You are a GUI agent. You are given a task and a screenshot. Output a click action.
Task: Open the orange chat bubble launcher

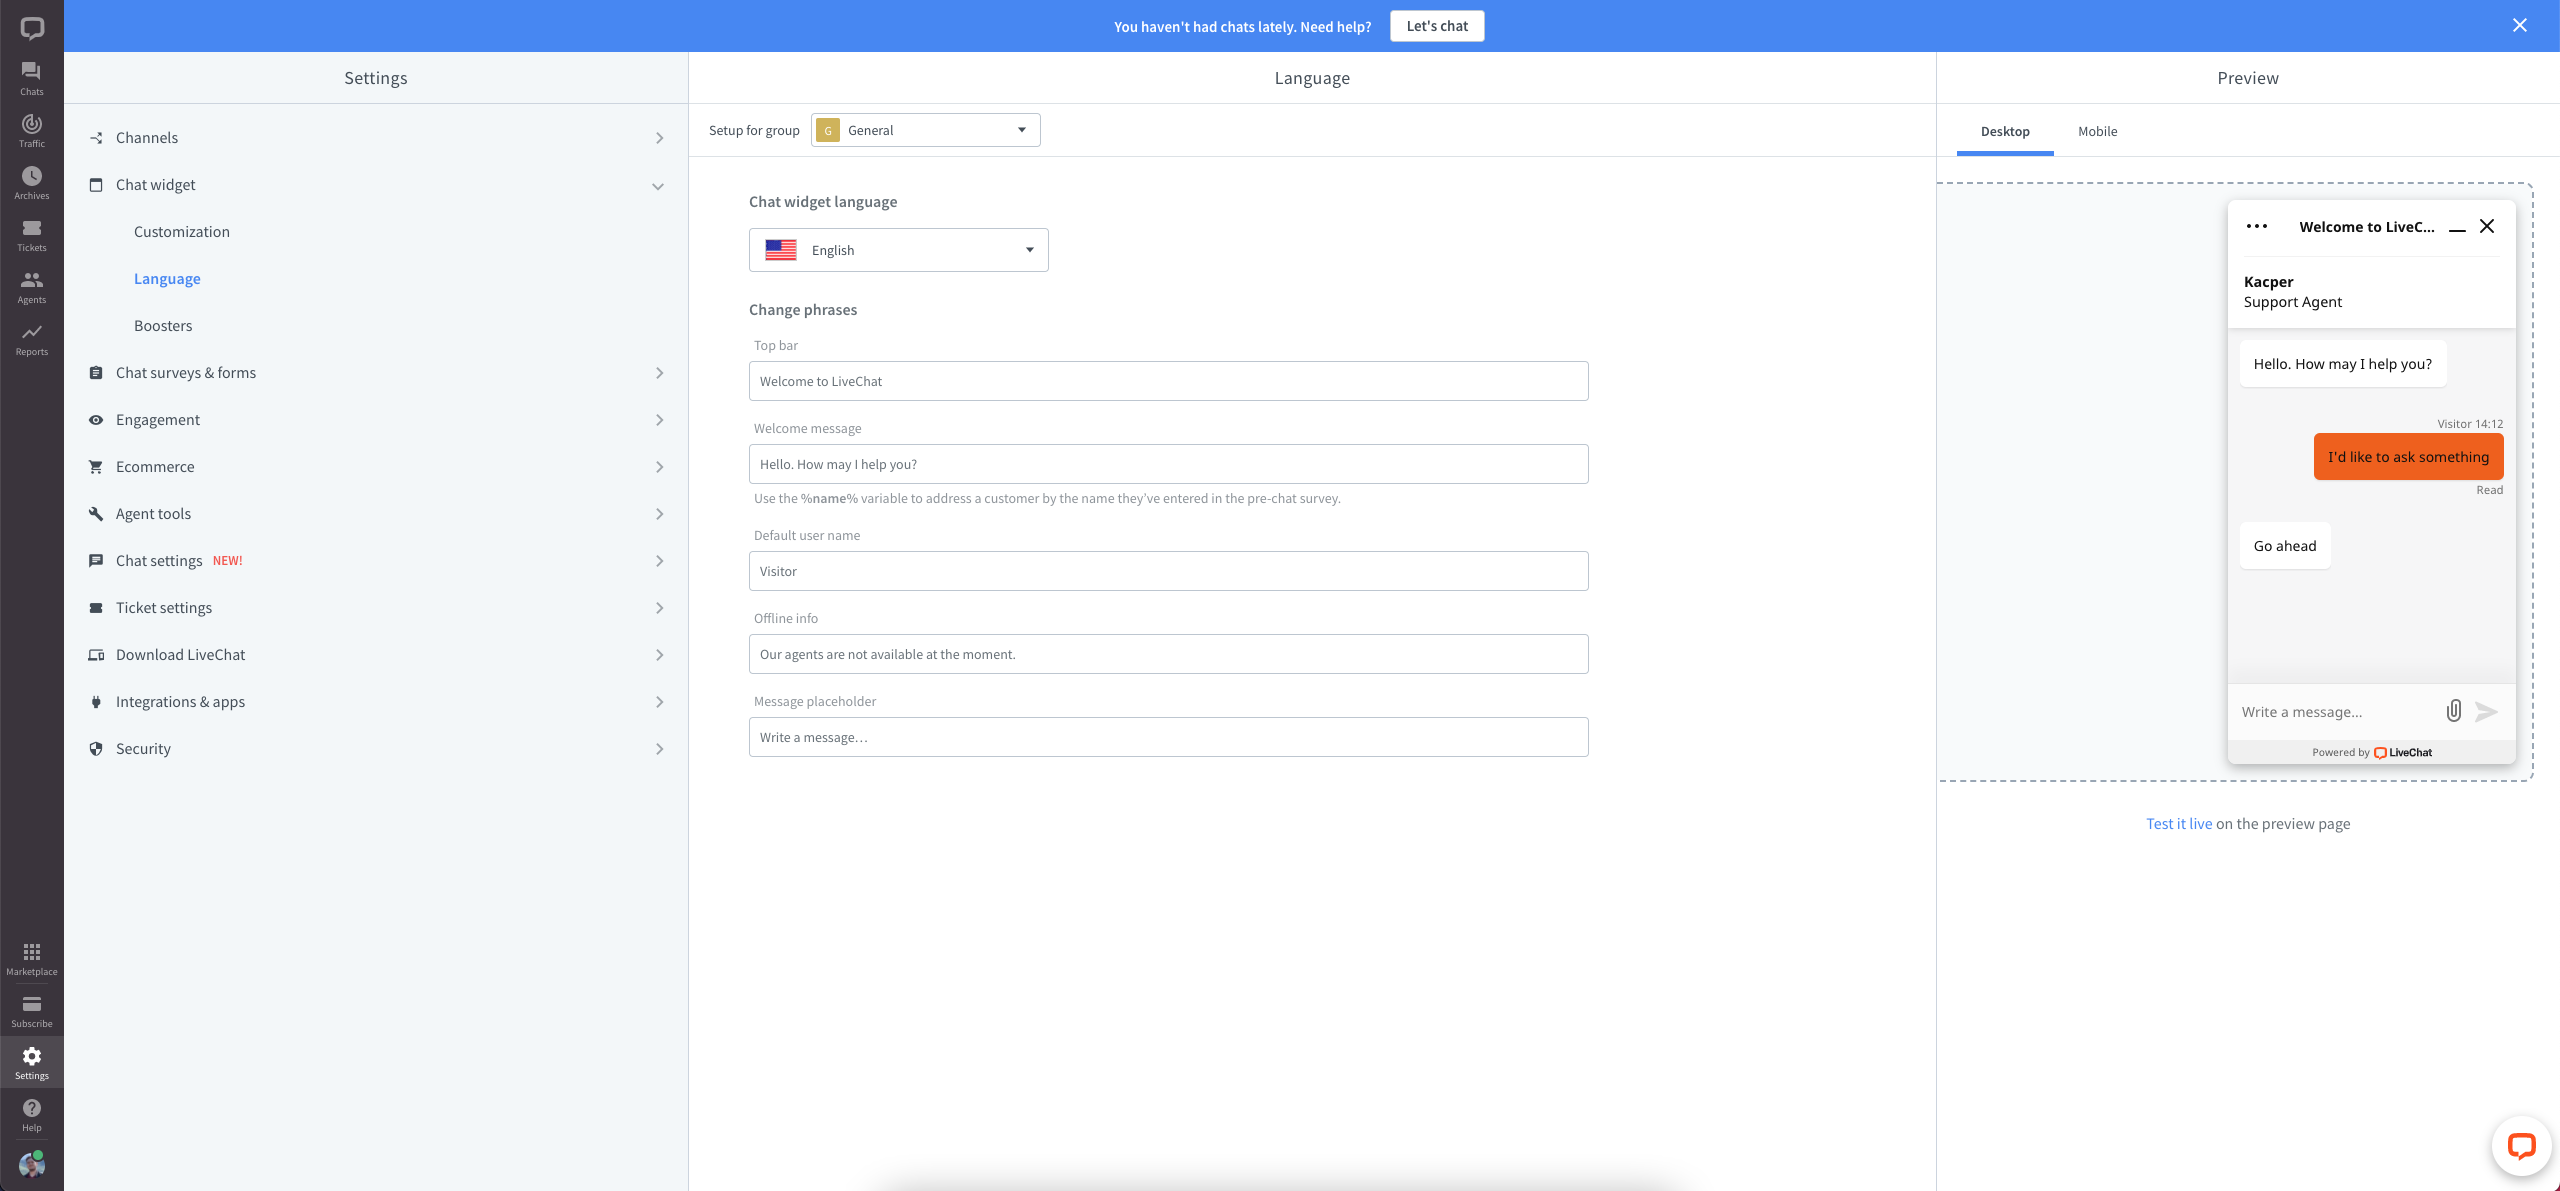(x=2521, y=1146)
